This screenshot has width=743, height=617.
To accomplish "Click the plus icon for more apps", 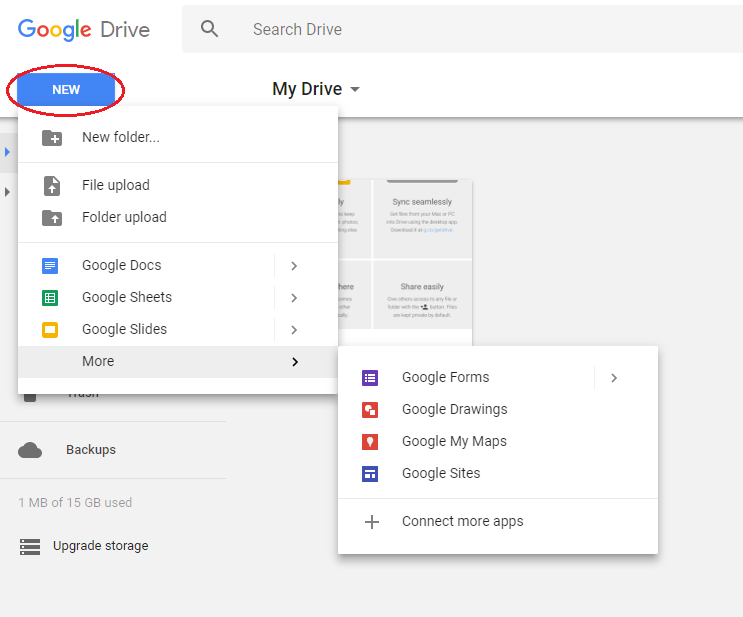I will point(372,522).
